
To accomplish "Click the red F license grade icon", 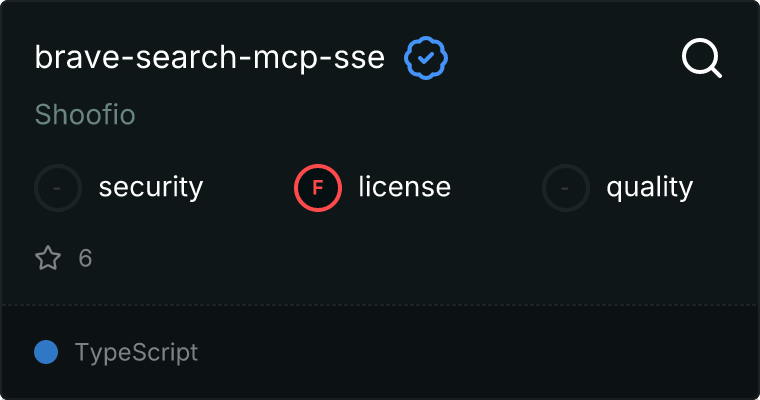I will 318,187.
